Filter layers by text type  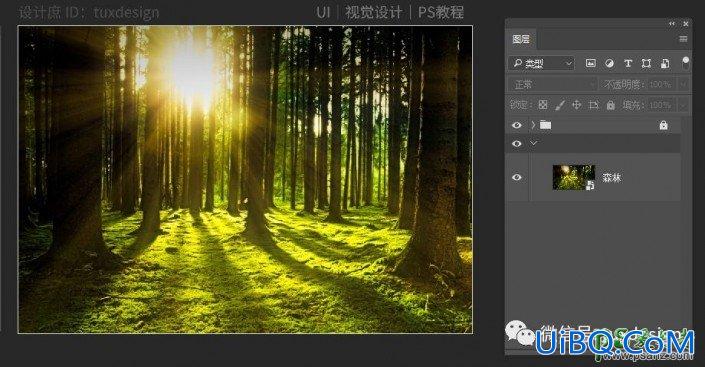click(628, 63)
